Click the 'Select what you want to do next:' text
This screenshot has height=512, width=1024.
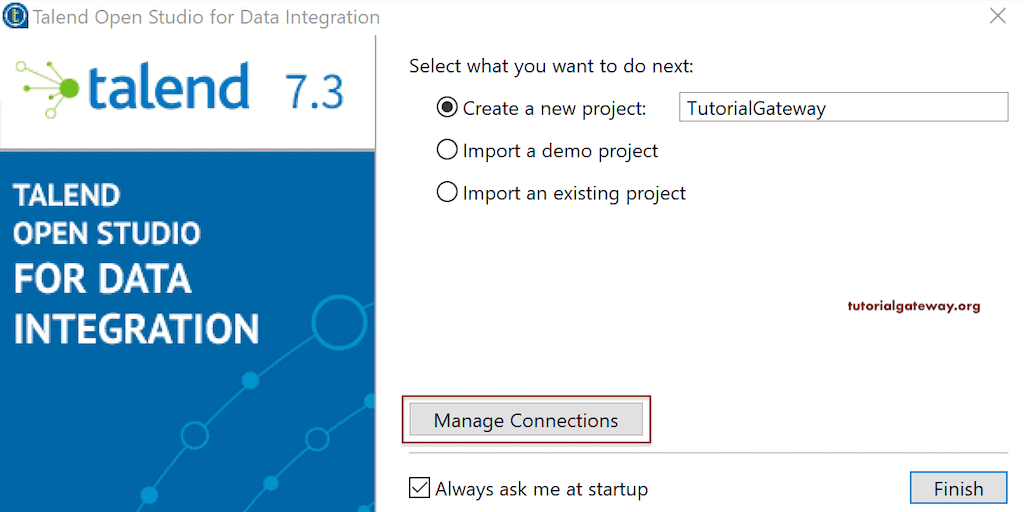click(x=551, y=66)
